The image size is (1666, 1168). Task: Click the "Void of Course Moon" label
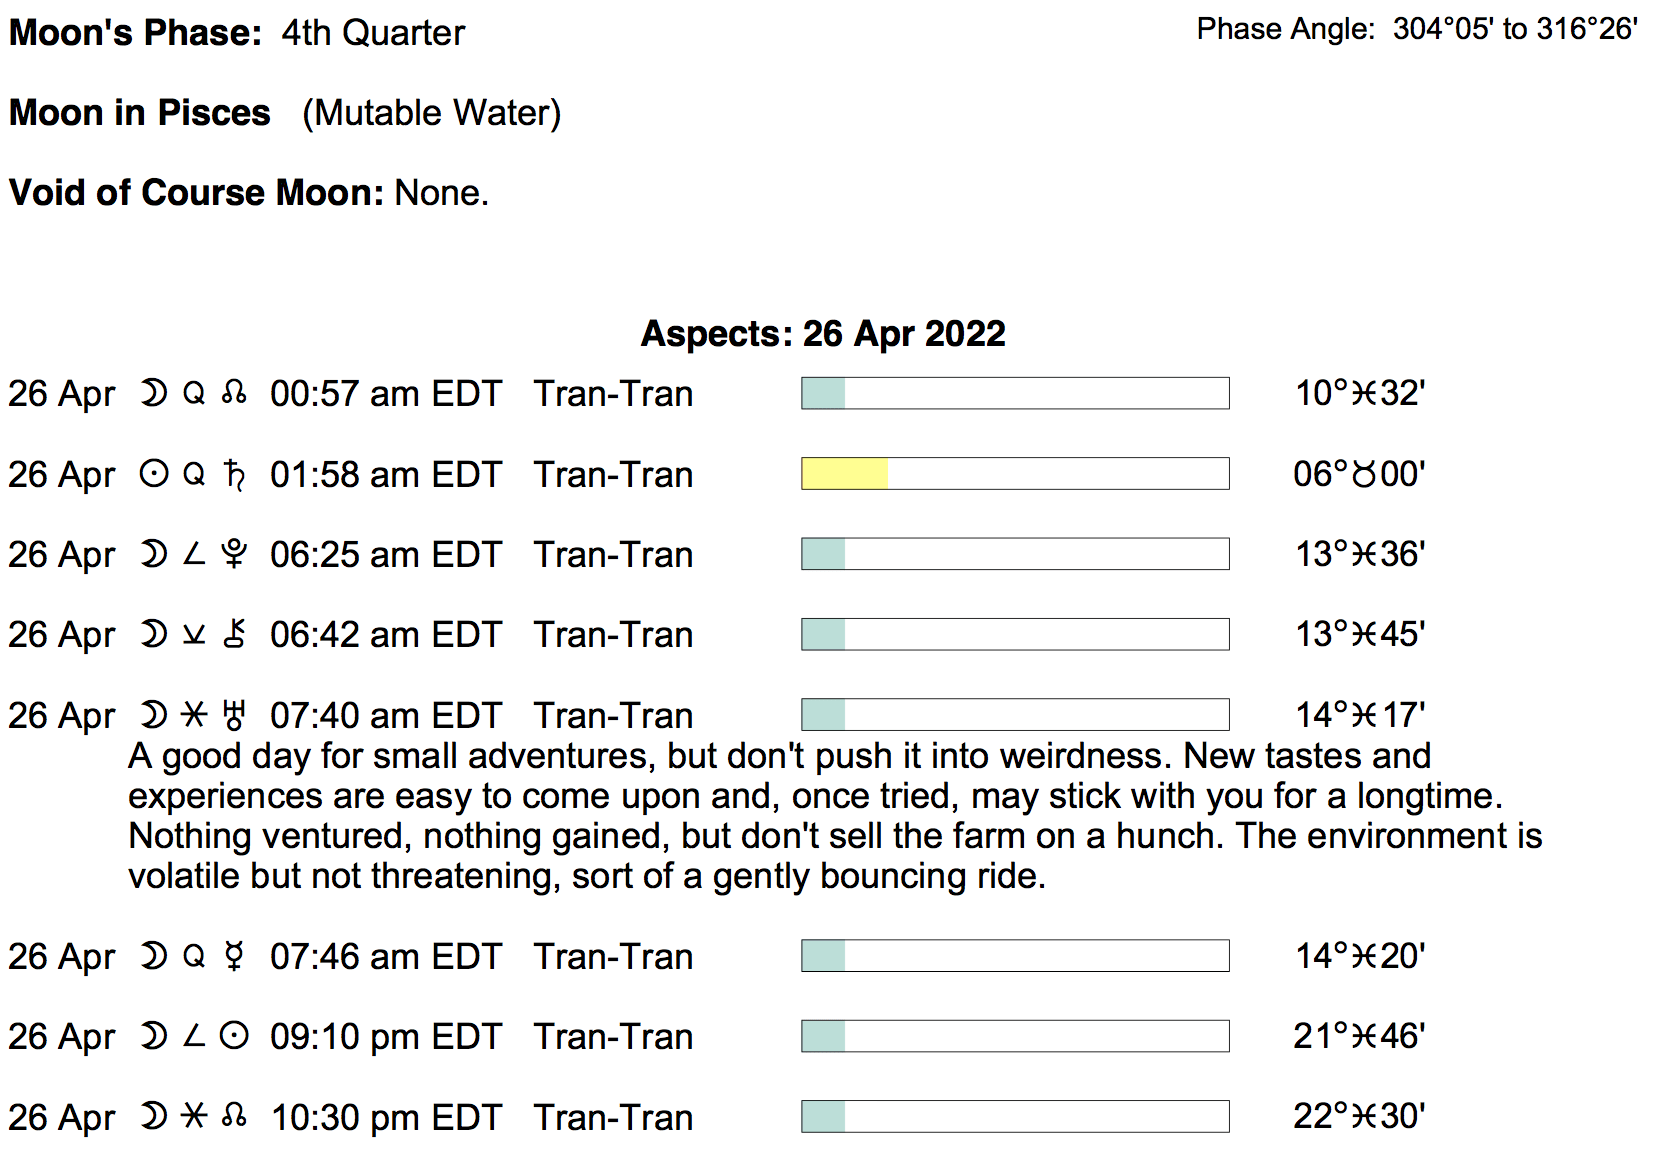click(196, 192)
